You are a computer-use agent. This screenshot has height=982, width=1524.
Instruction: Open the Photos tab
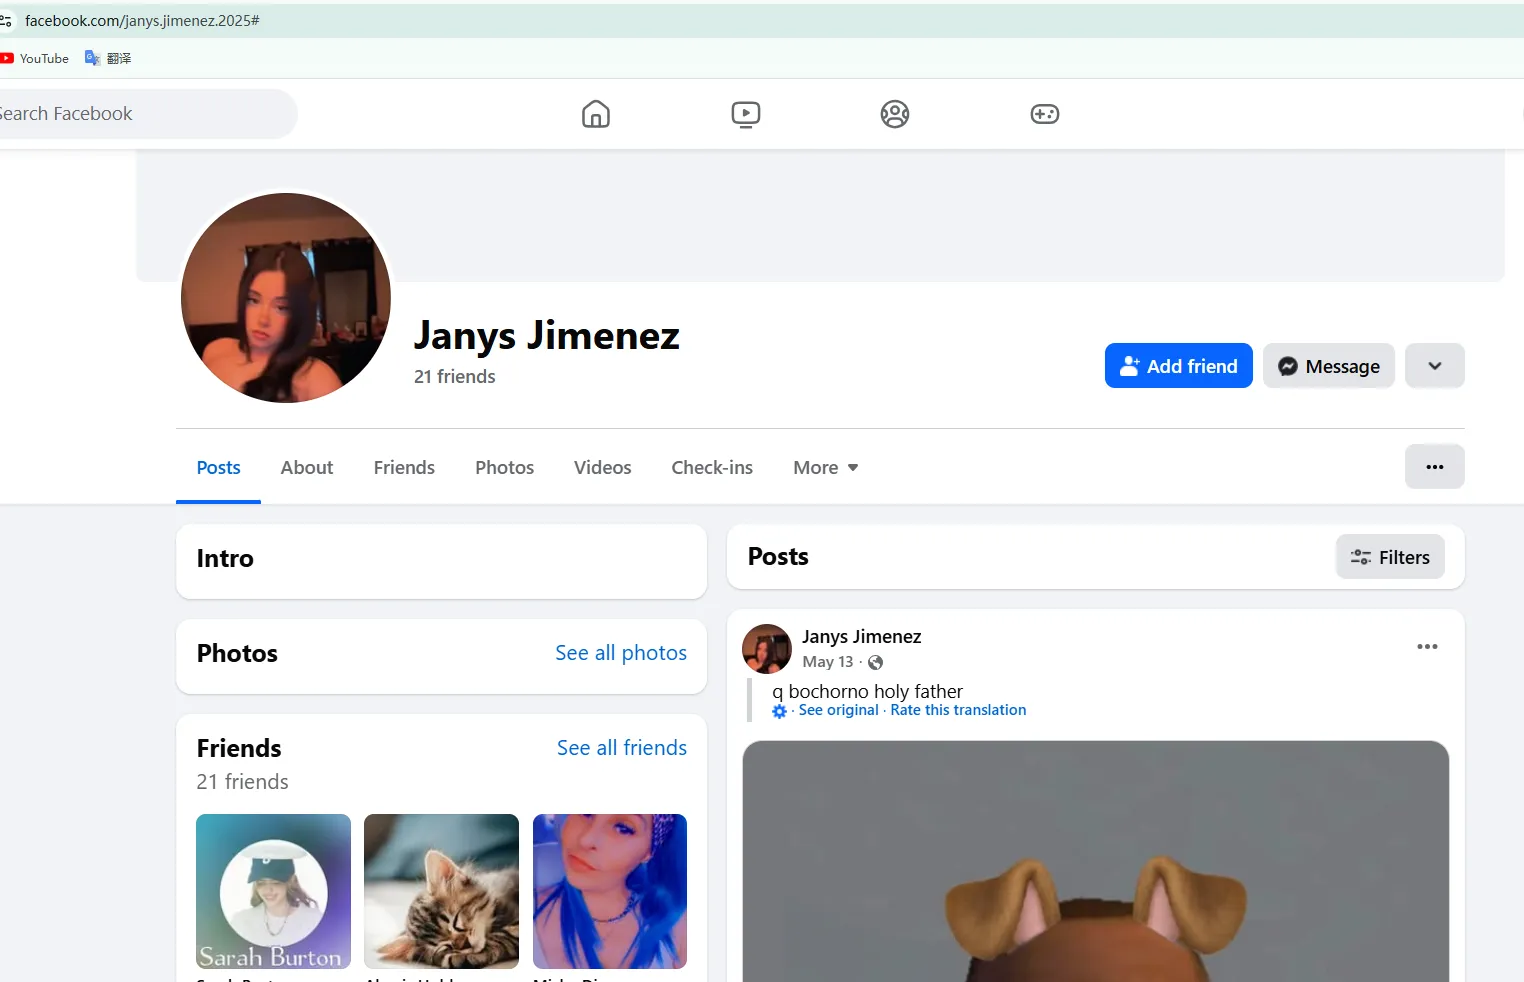tap(504, 468)
